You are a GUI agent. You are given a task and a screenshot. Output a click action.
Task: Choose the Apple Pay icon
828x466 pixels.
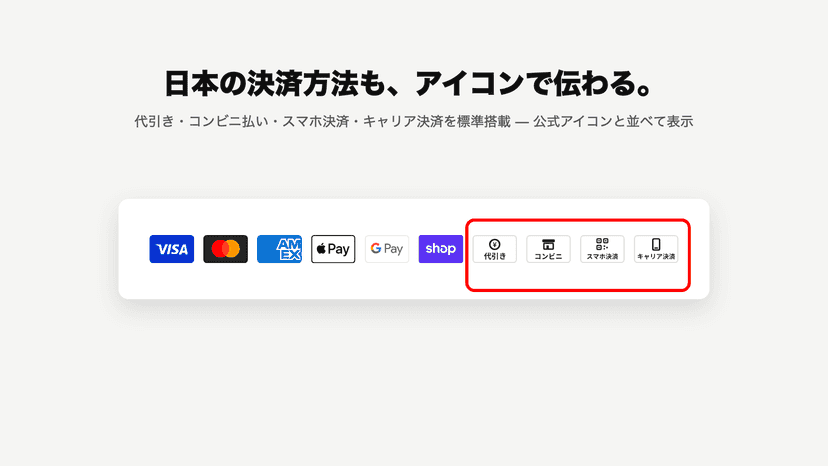pyautogui.click(x=333, y=249)
